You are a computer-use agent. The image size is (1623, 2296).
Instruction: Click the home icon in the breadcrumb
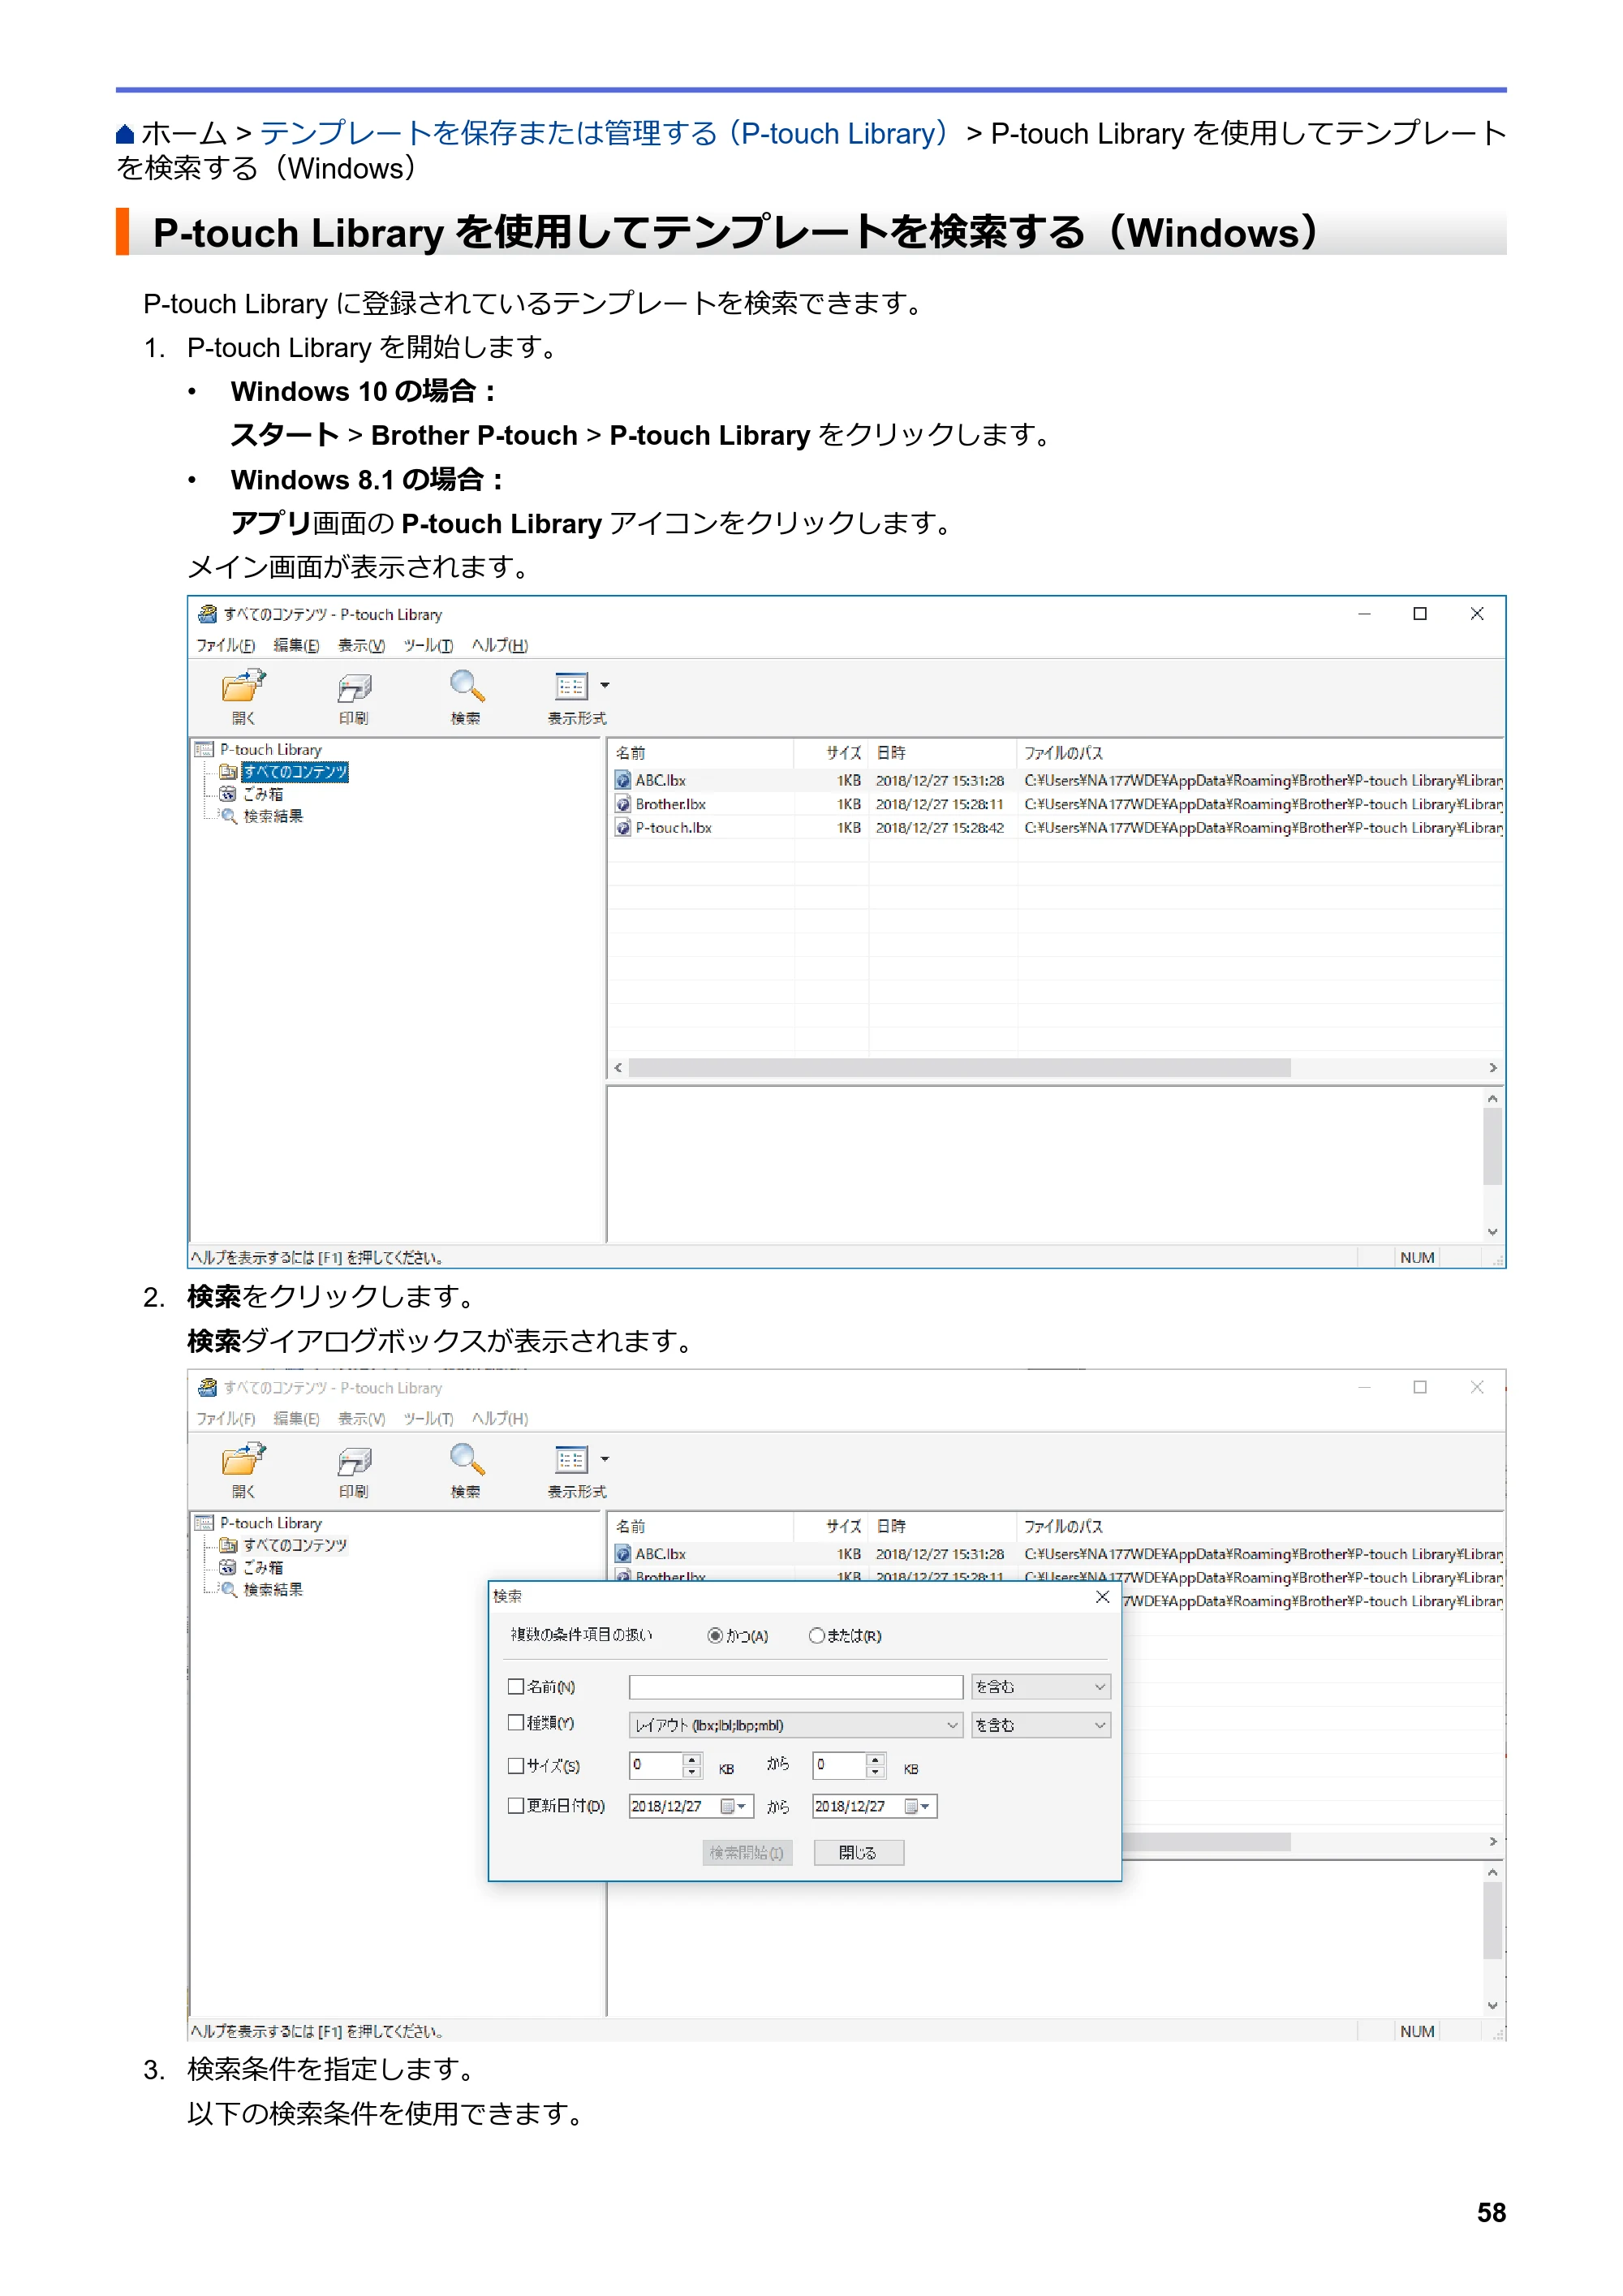tap(125, 134)
